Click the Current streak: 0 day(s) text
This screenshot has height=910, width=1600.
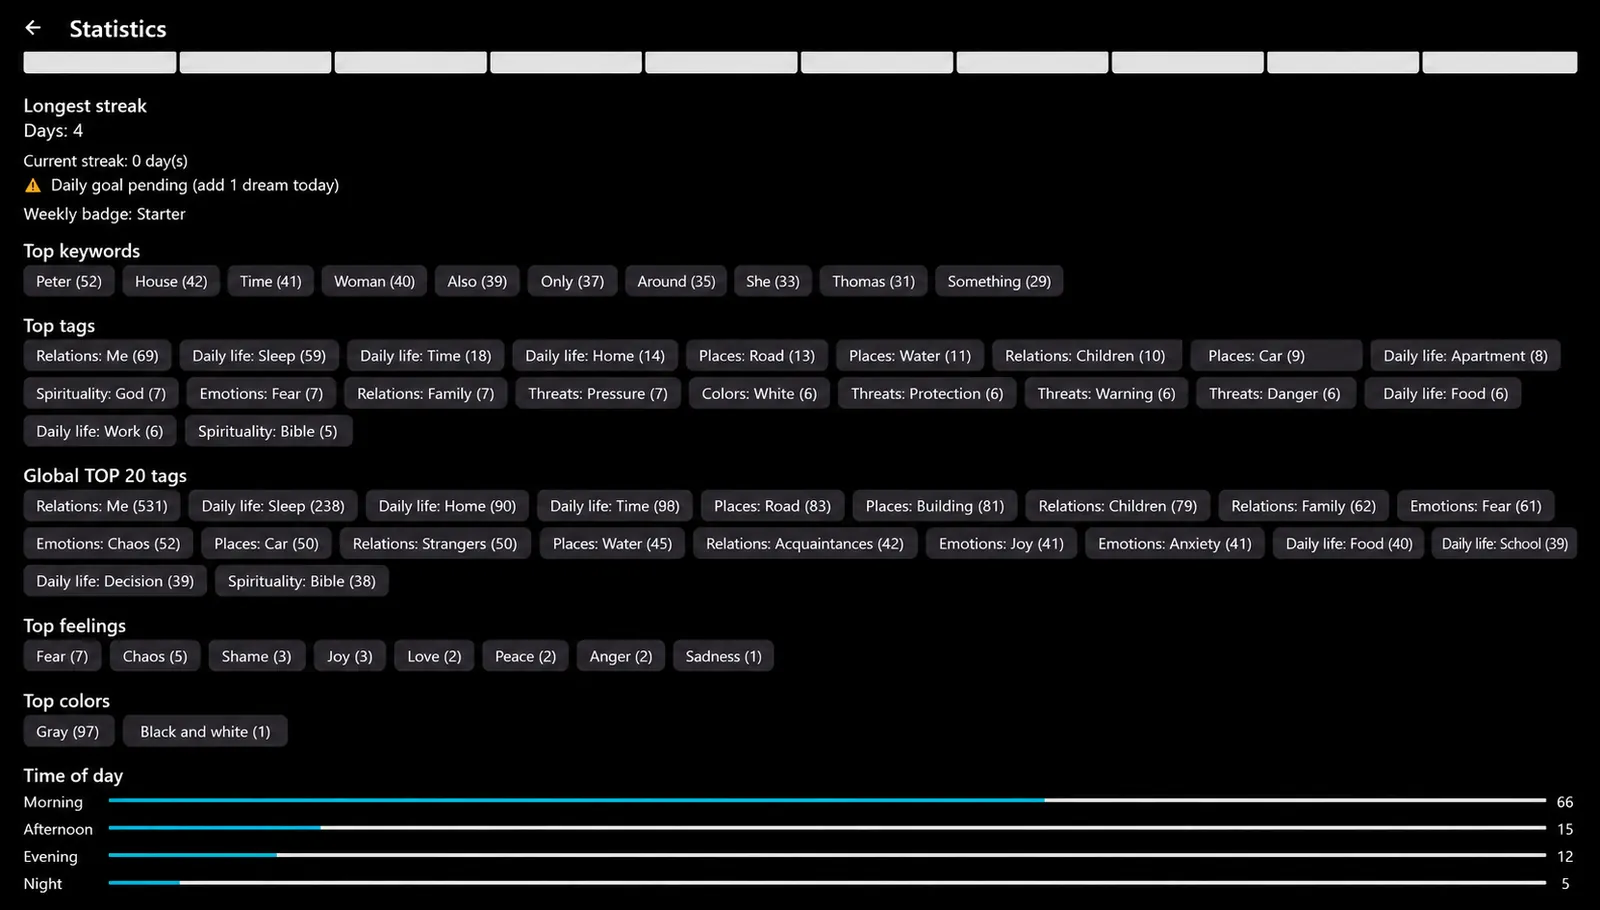pos(106,161)
